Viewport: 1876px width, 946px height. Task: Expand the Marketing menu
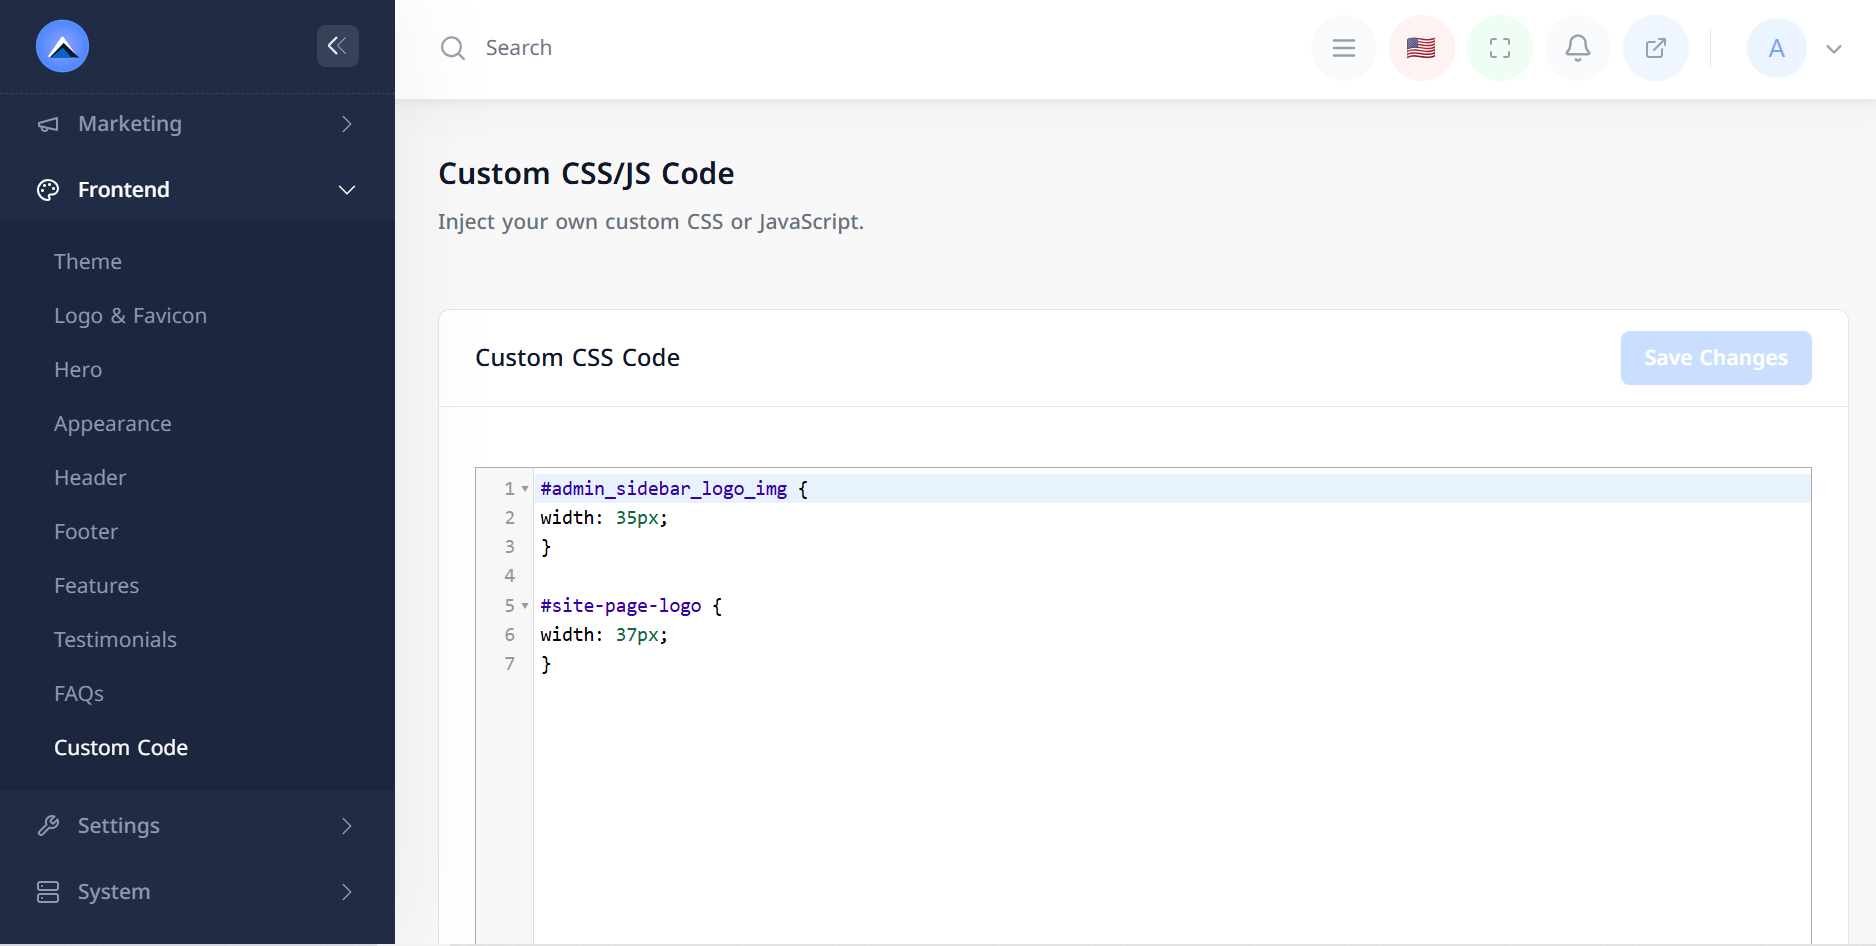pos(197,124)
